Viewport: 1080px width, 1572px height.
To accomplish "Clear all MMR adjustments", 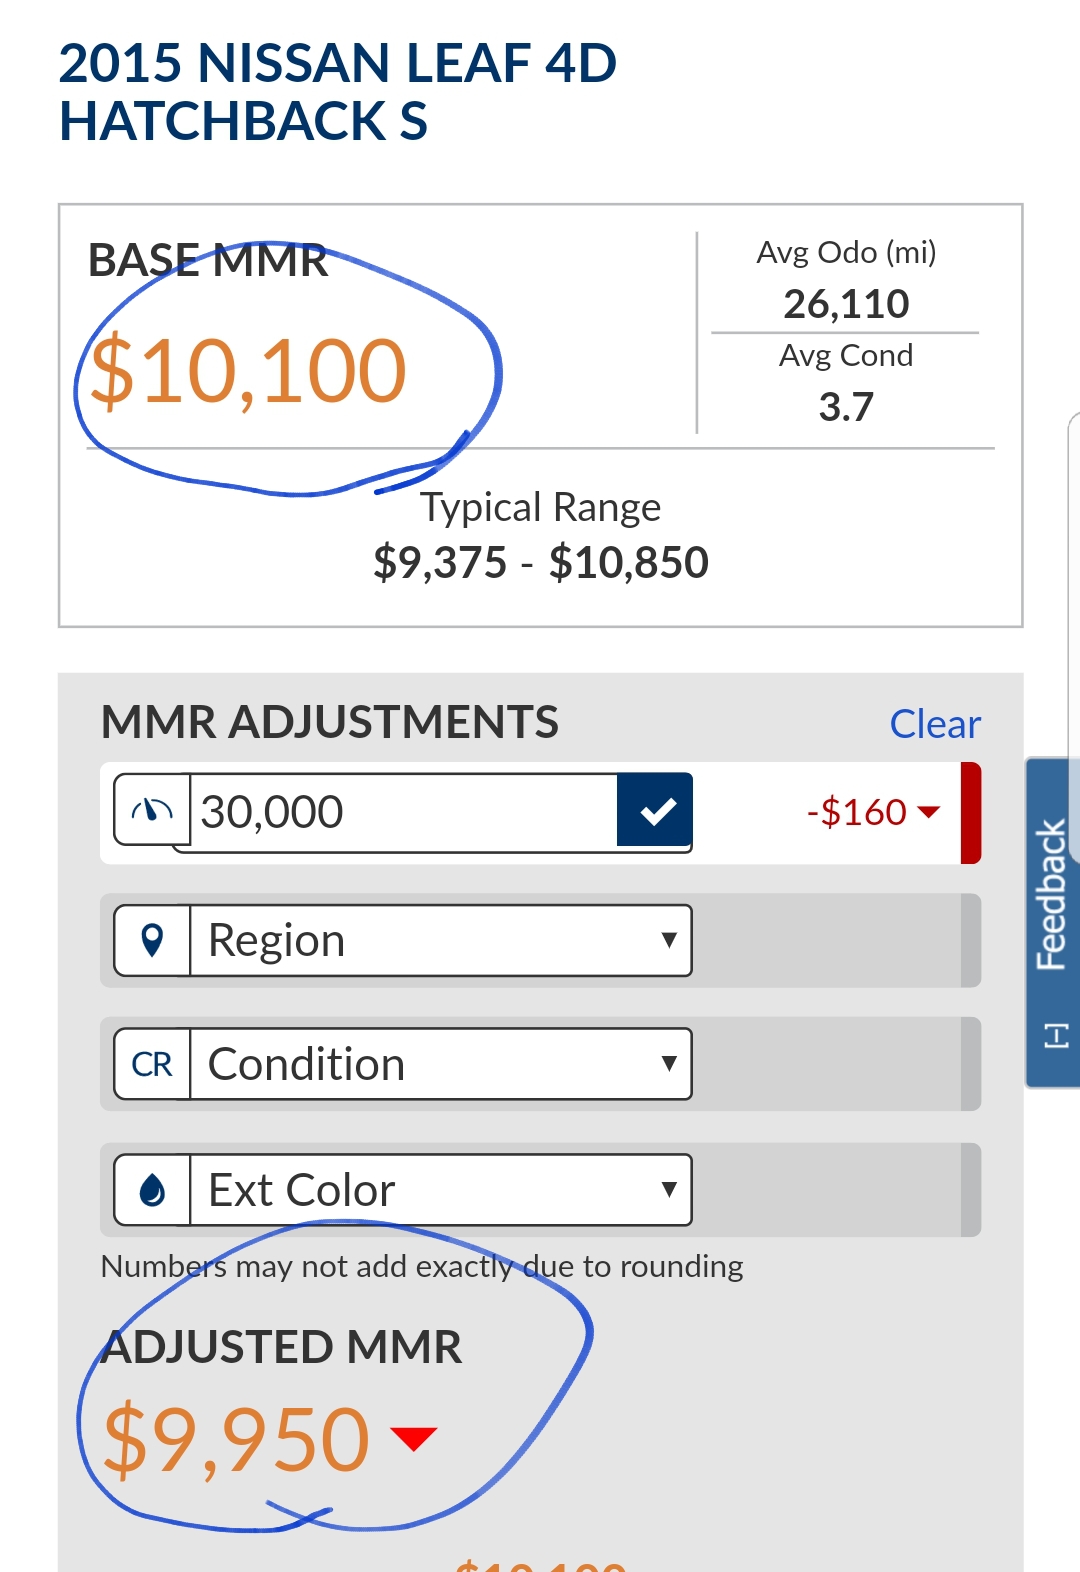I will [935, 724].
